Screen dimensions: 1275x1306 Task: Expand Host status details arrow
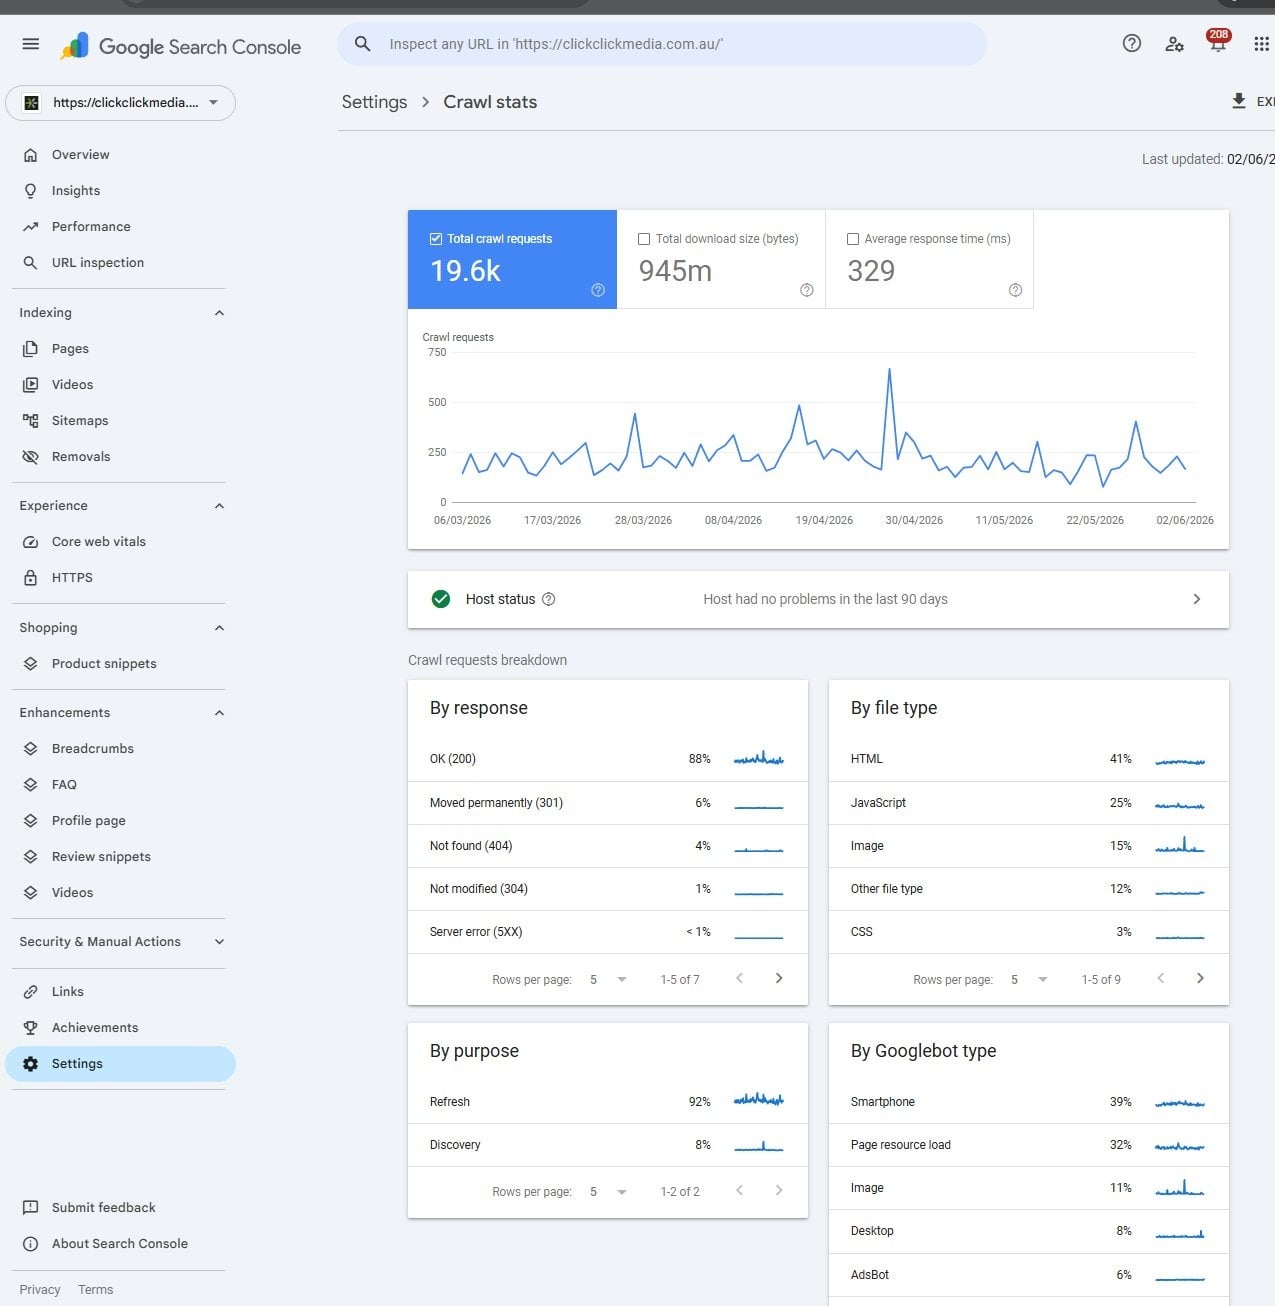[1196, 599]
